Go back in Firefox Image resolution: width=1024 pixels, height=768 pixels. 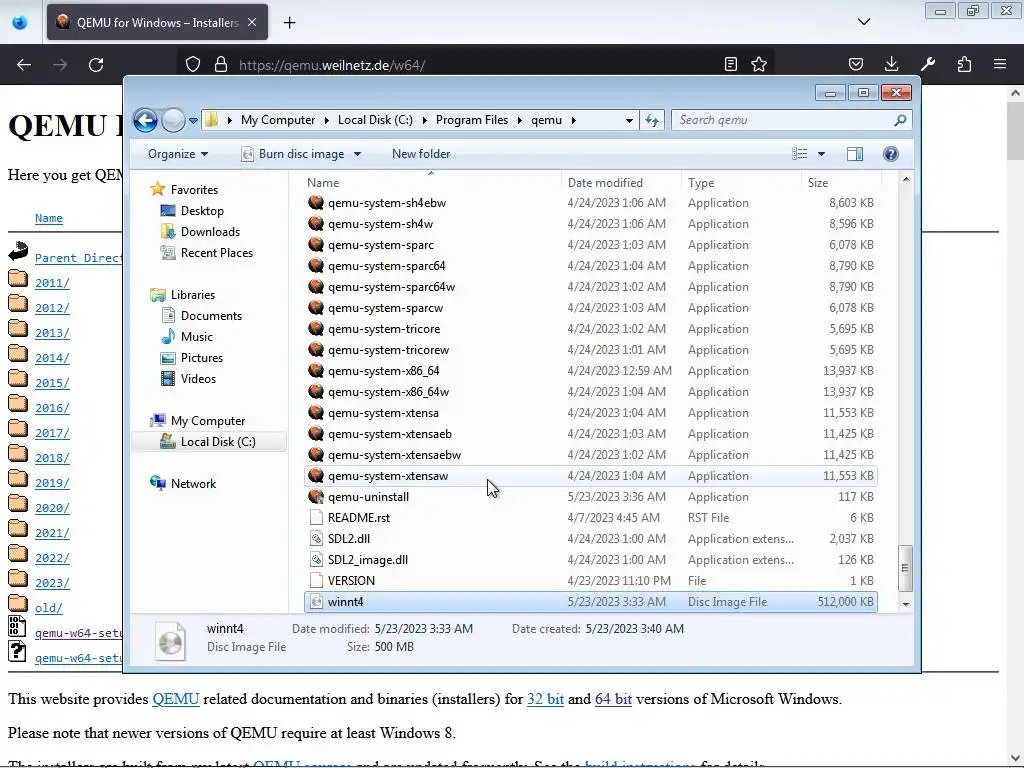pyautogui.click(x=24, y=65)
